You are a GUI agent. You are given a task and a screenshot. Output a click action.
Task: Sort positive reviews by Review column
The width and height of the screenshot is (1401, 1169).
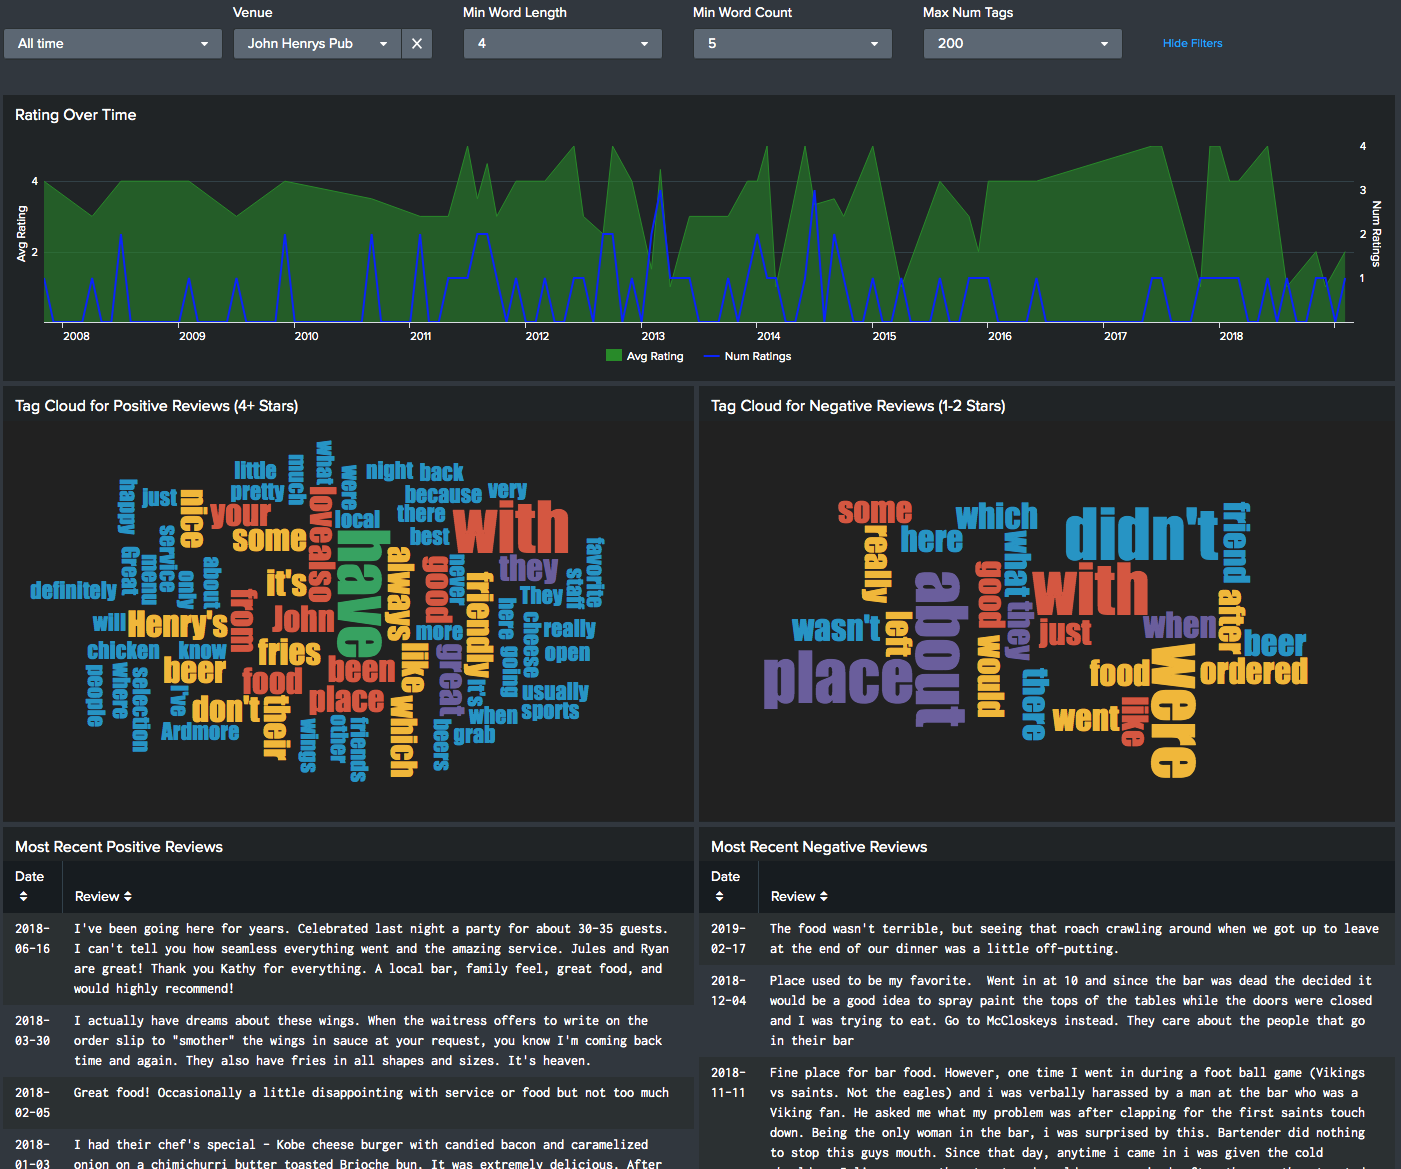coord(103,896)
